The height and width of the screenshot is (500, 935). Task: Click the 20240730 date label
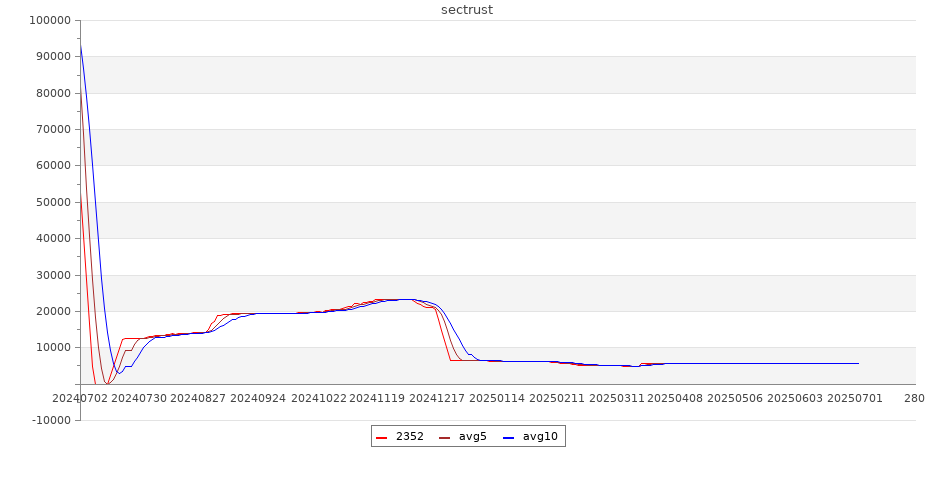coord(139,398)
